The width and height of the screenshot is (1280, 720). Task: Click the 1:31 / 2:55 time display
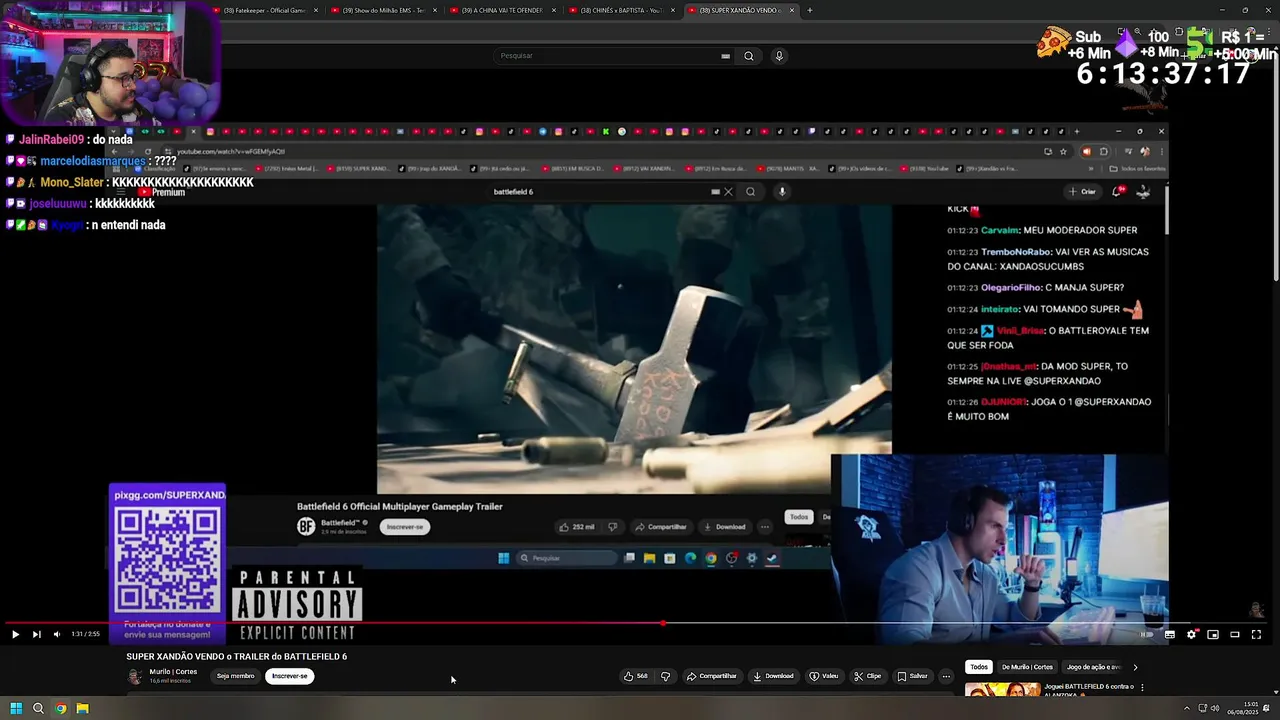coord(85,634)
